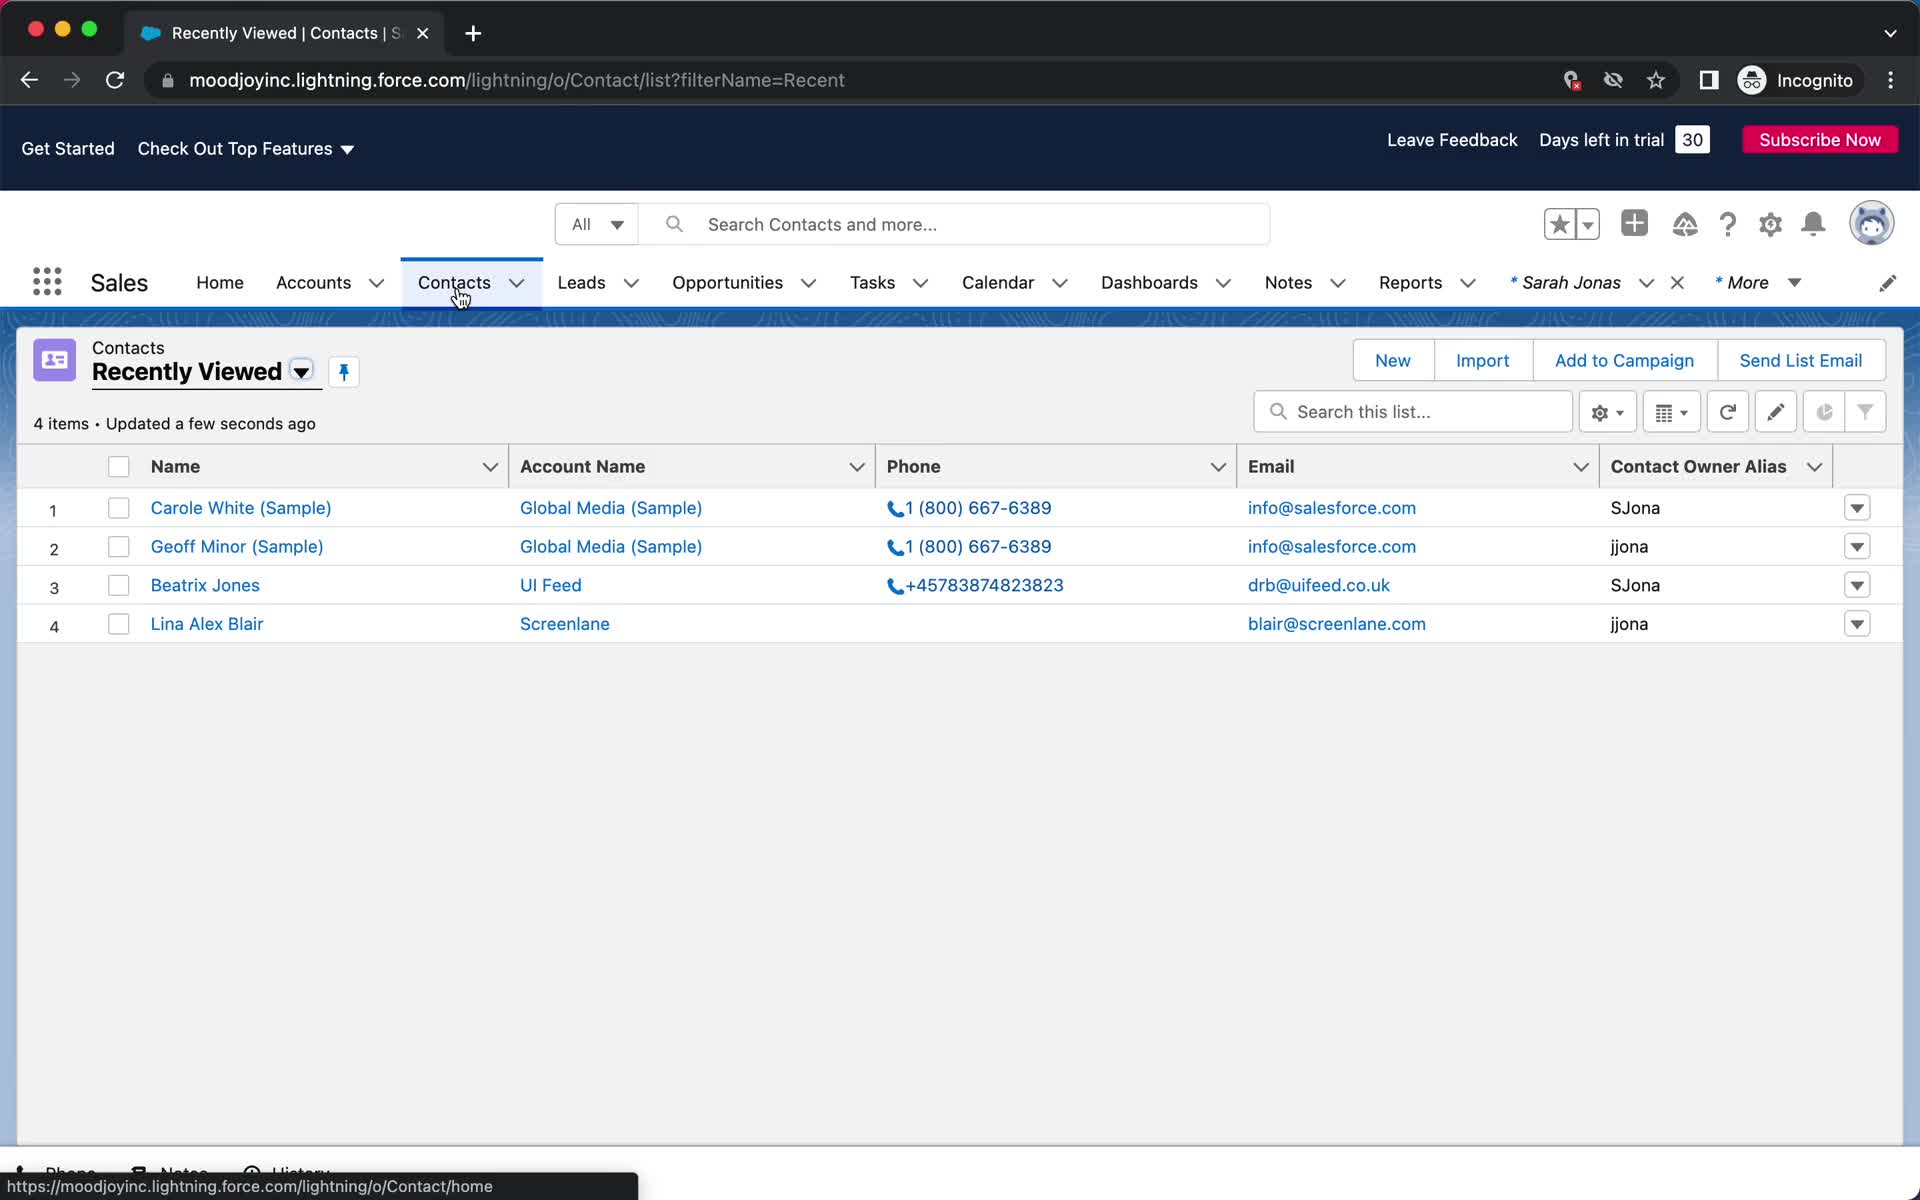Viewport: 1920px width, 1200px height.
Task: Select the Geoff Minor row checkbox
Action: click(118, 547)
